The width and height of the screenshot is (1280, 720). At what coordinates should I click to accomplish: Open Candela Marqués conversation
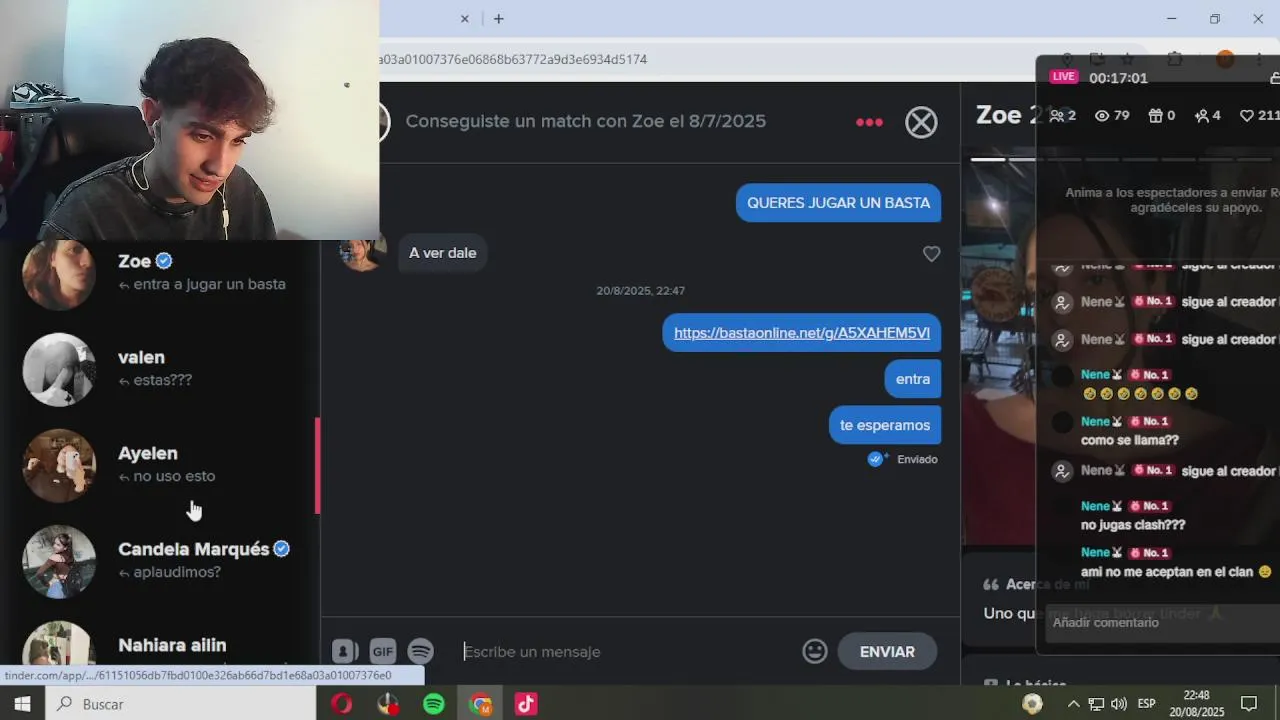160,561
